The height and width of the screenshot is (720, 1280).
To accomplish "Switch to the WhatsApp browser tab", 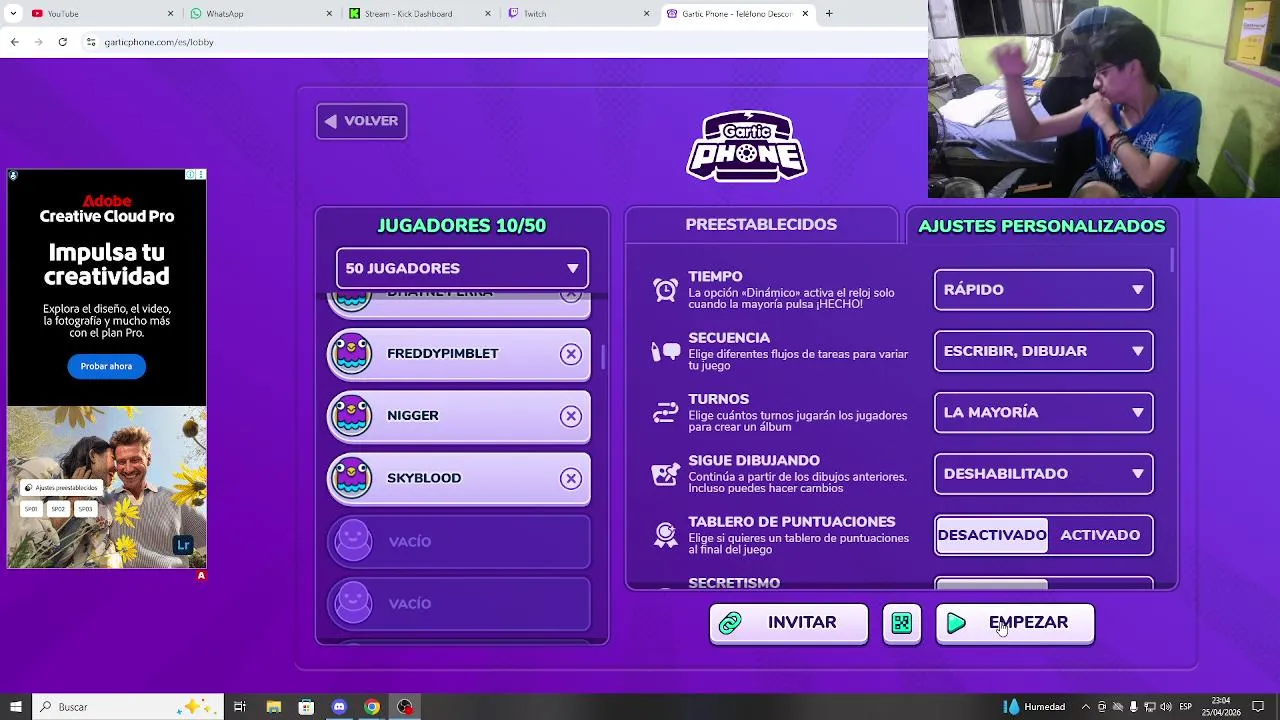I will click(260, 13).
